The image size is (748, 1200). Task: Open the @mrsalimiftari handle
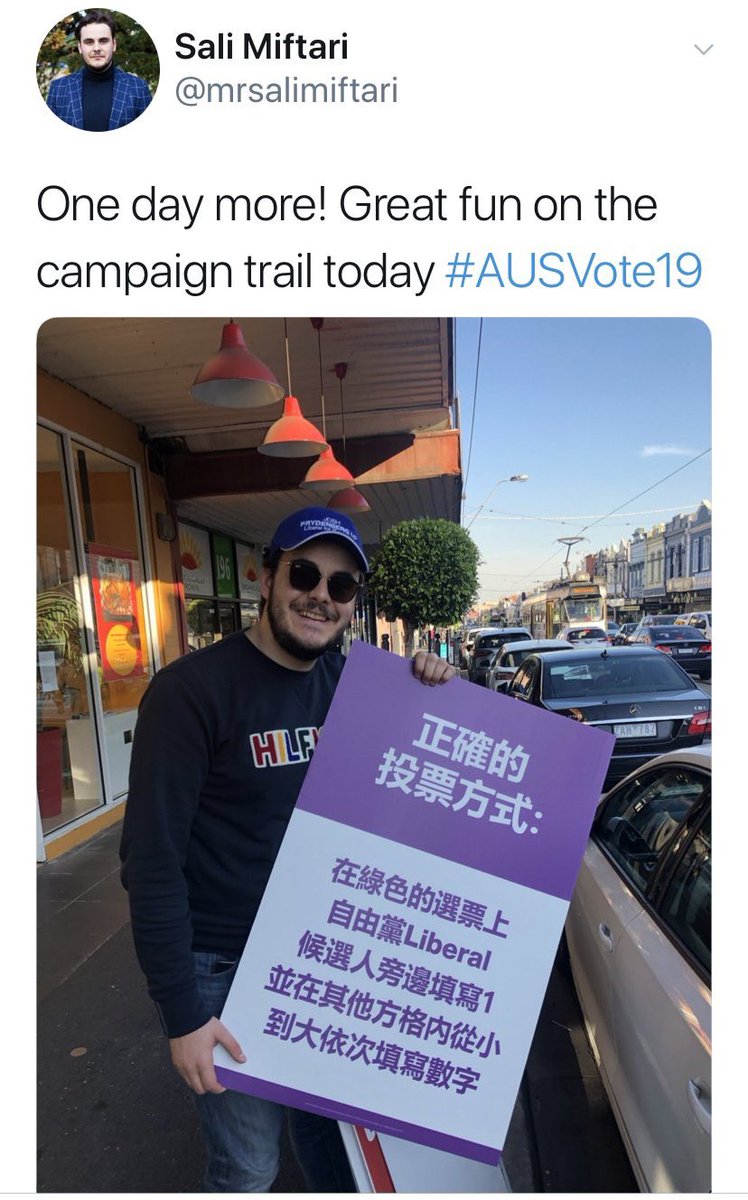coord(286,92)
